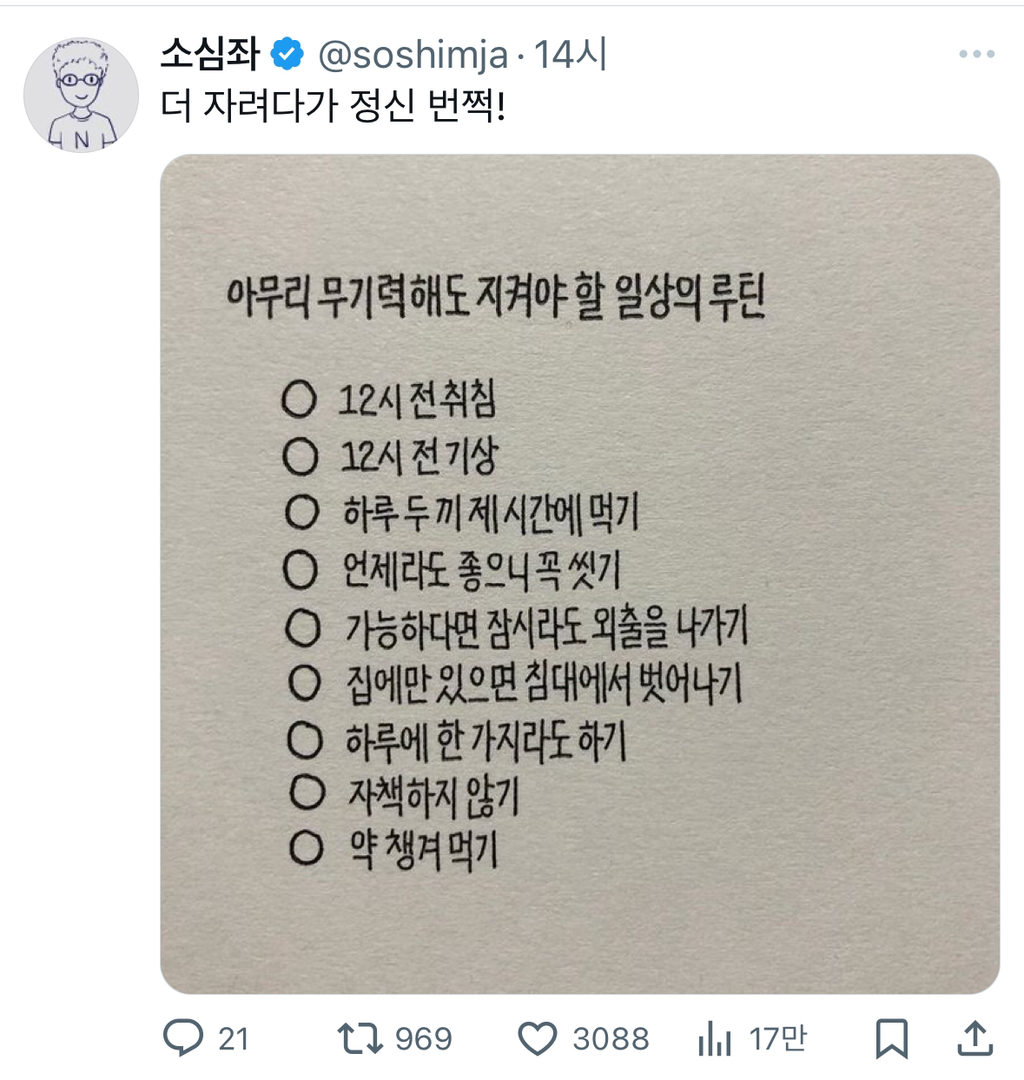Screen dimensions: 1024x1080
Task: Open the 14시 timestamp link
Action: pyautogui.click(x=571, y=55)
